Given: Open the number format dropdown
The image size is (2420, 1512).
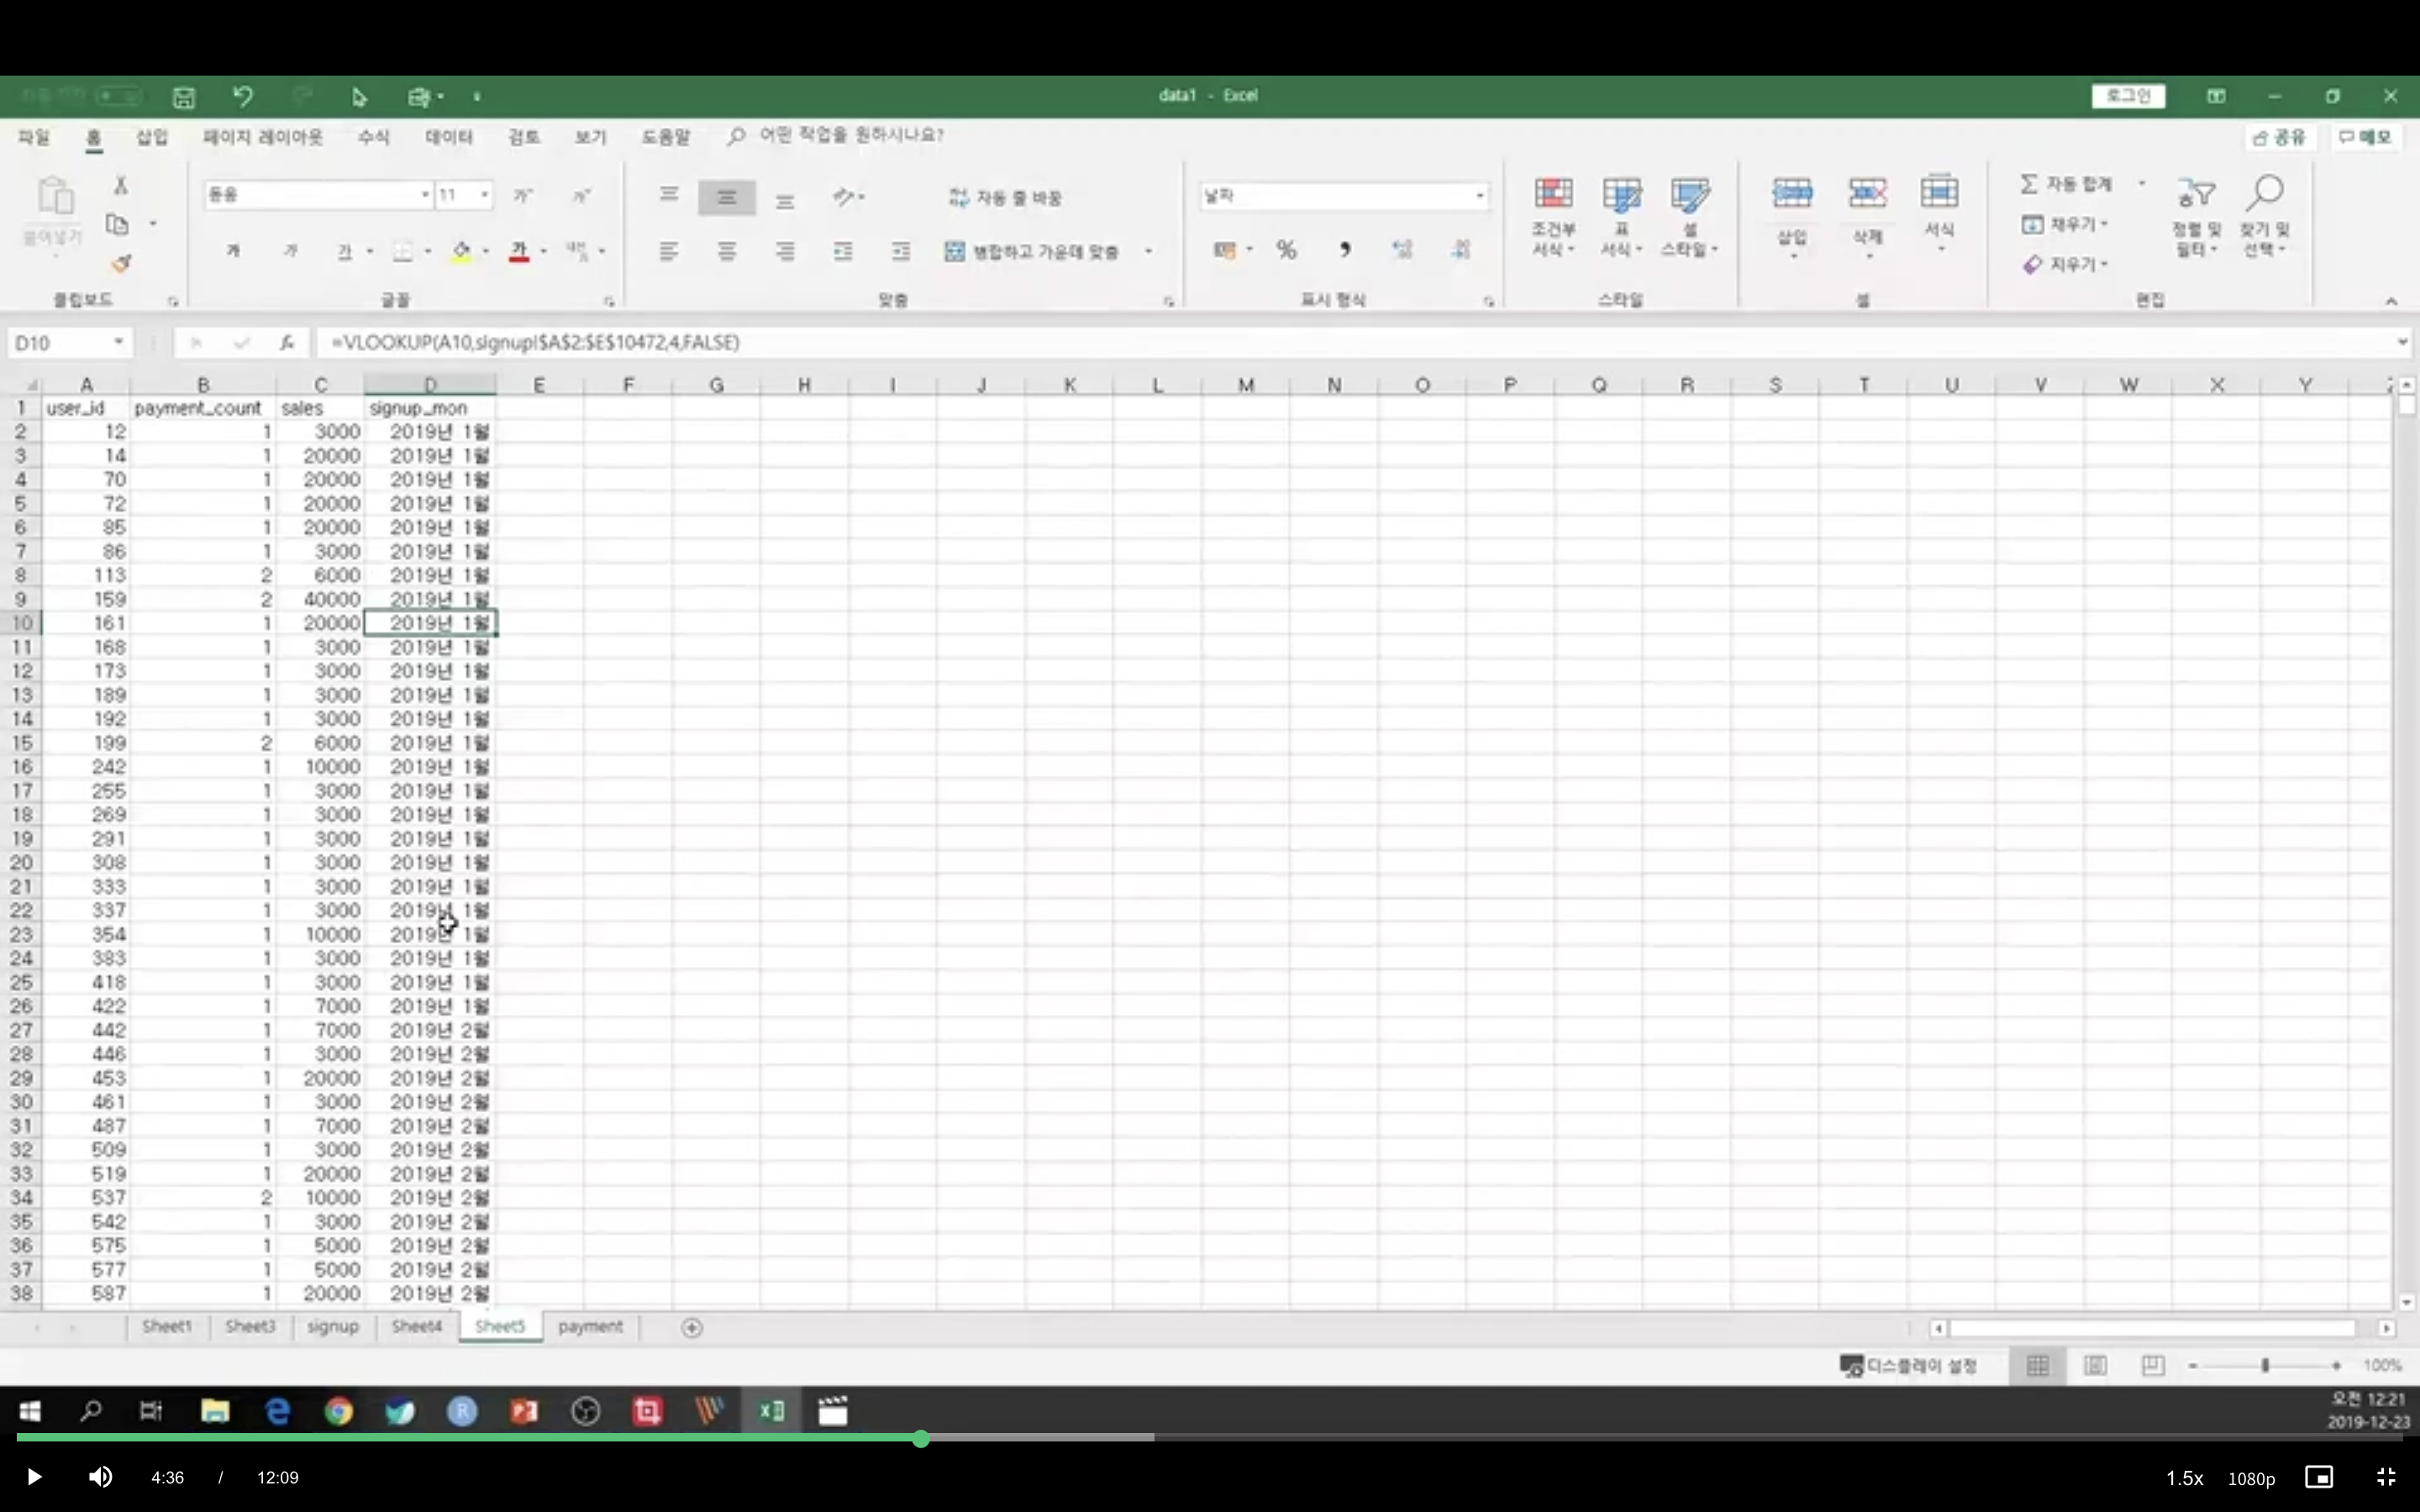Looking at the screenshot, I should pos(1479,196).
